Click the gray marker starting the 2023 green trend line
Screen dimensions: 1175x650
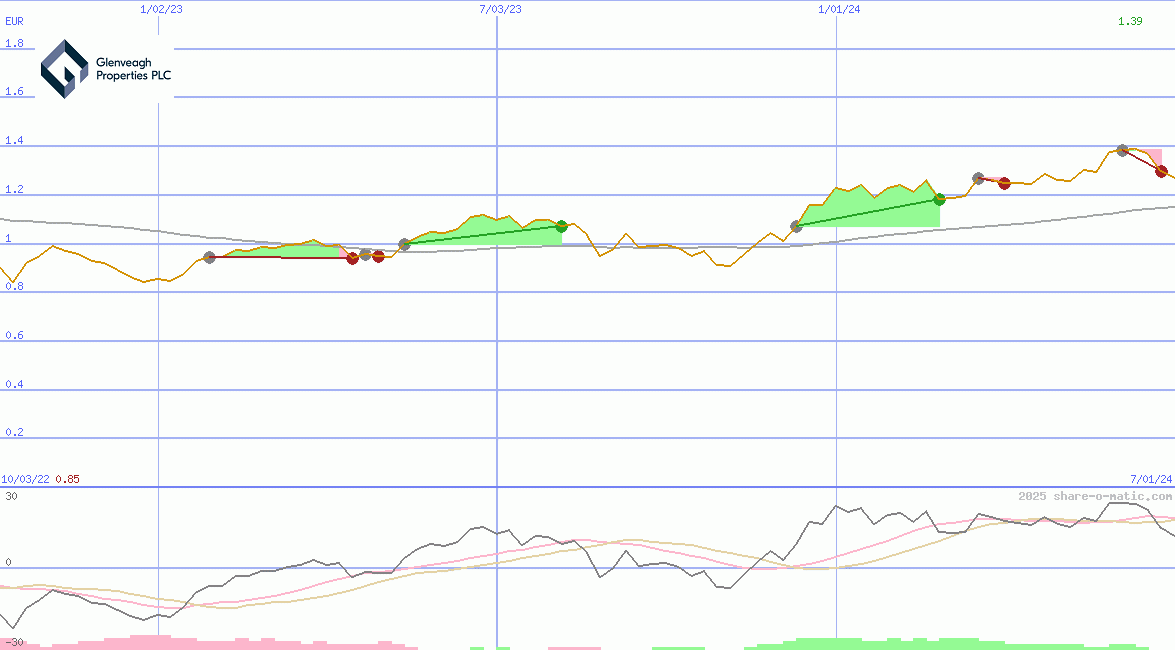404,244
